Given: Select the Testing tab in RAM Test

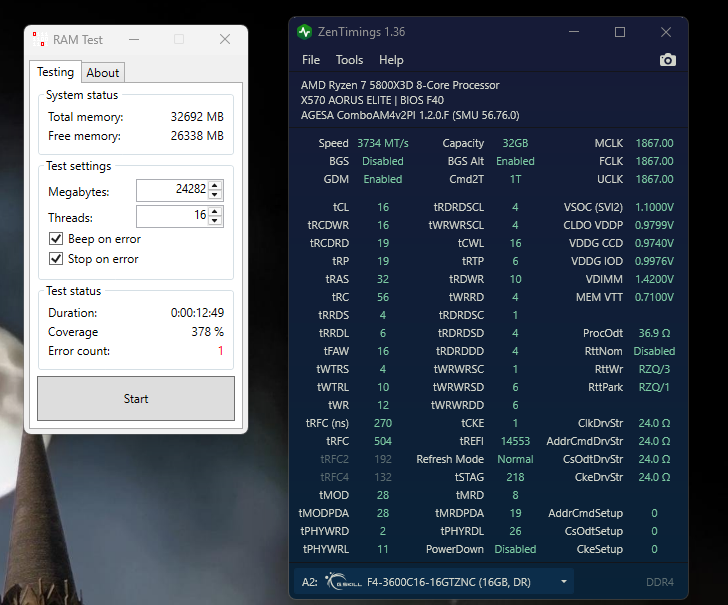Looking at the screenshot, I should (x=55, y=72).
